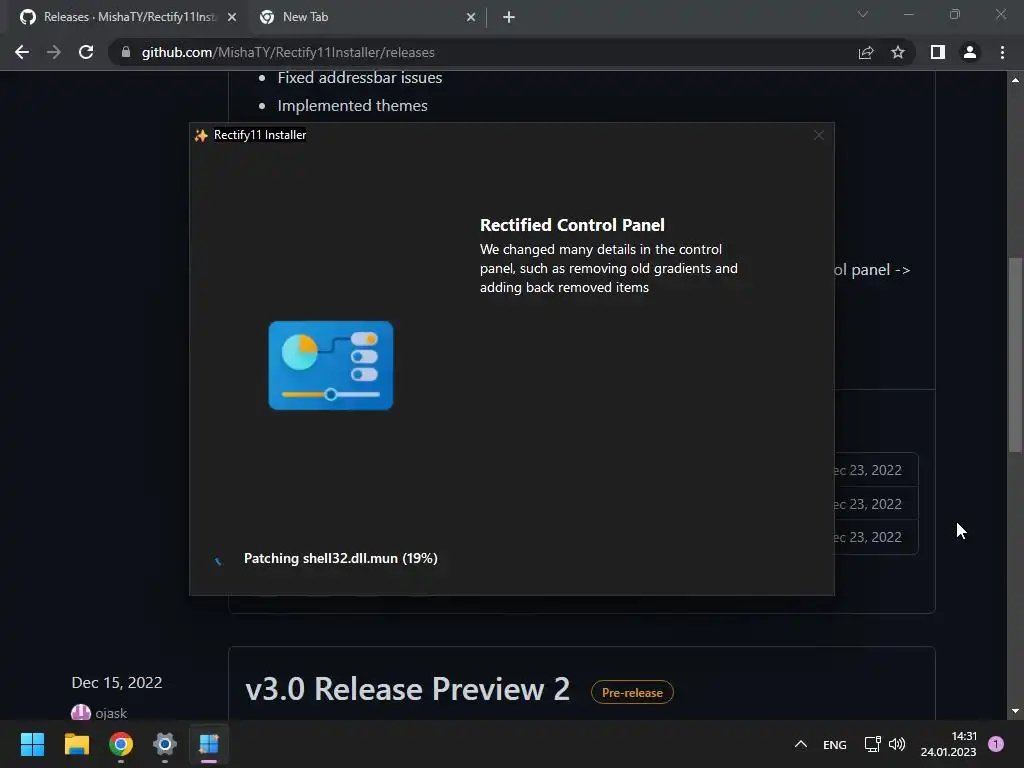Open network tray icon
Image resolution: width=1024 pixels, height=768 pixels.
pos(872,744)
